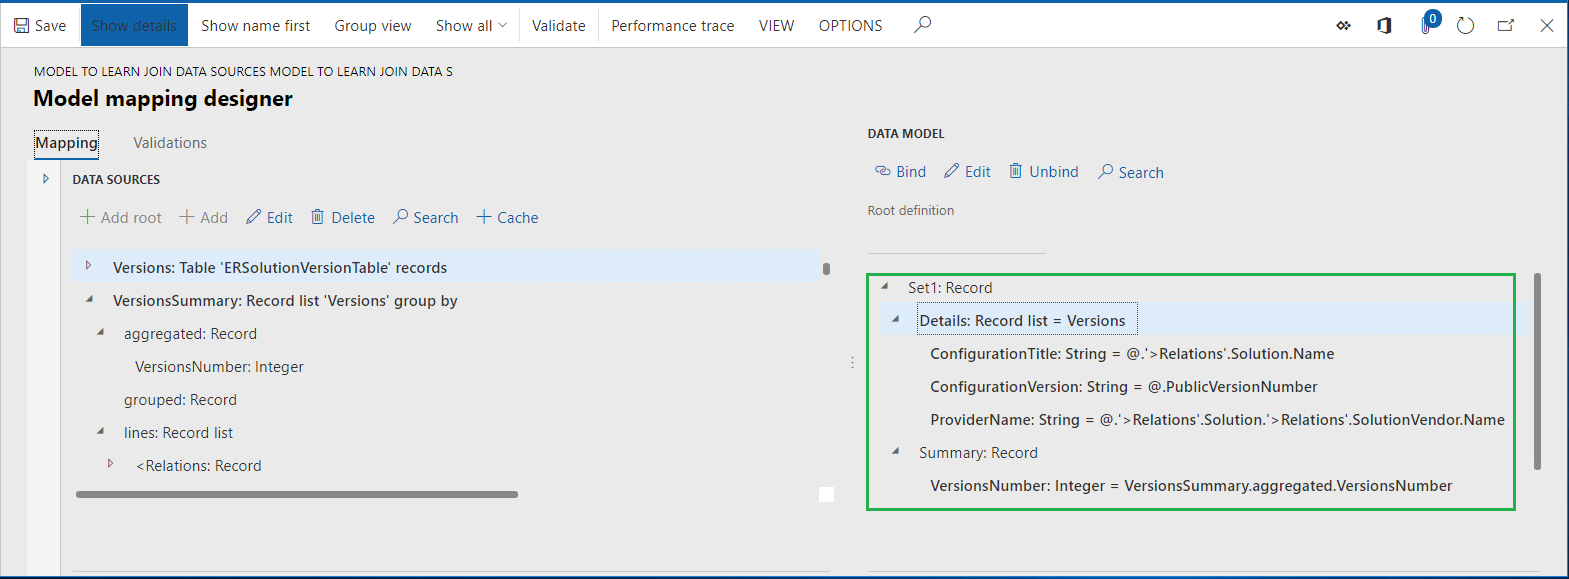Refresh the page with circular arrow icon

[x=1466, y=26]
